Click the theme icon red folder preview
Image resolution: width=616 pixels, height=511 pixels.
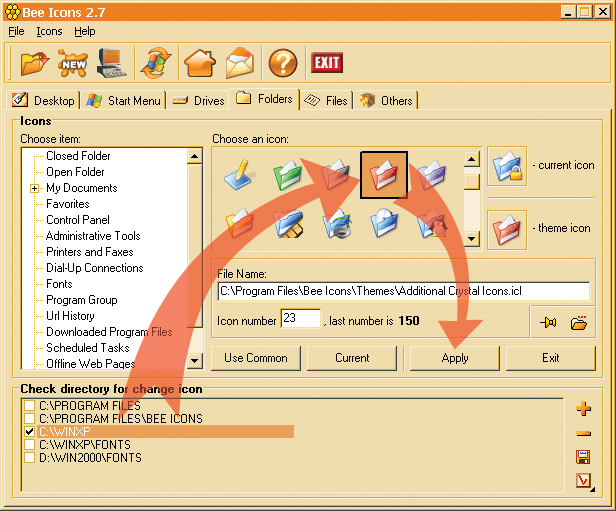(507, 230)
